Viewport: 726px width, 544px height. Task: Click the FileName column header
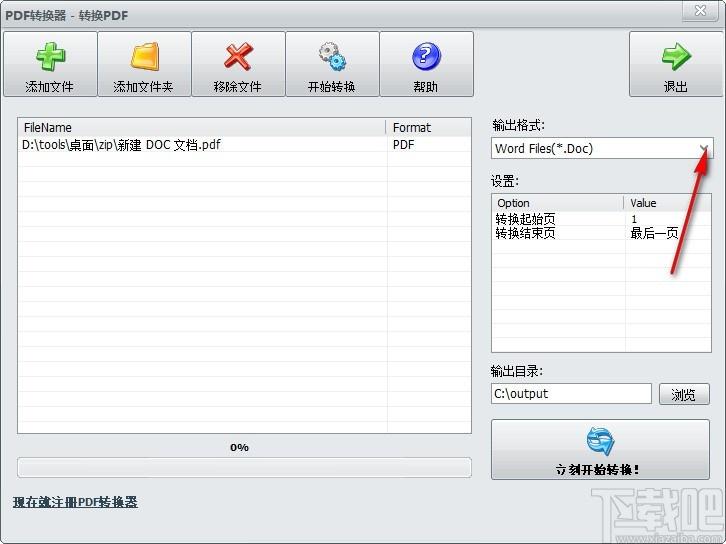pos(202,127)
